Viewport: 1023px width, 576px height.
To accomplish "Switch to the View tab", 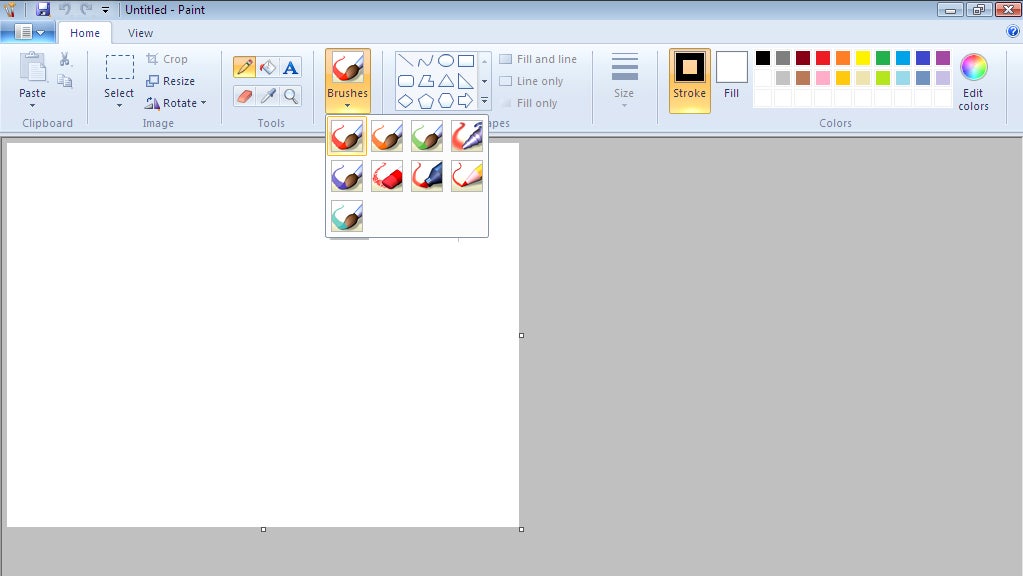I will click(140, 33).
